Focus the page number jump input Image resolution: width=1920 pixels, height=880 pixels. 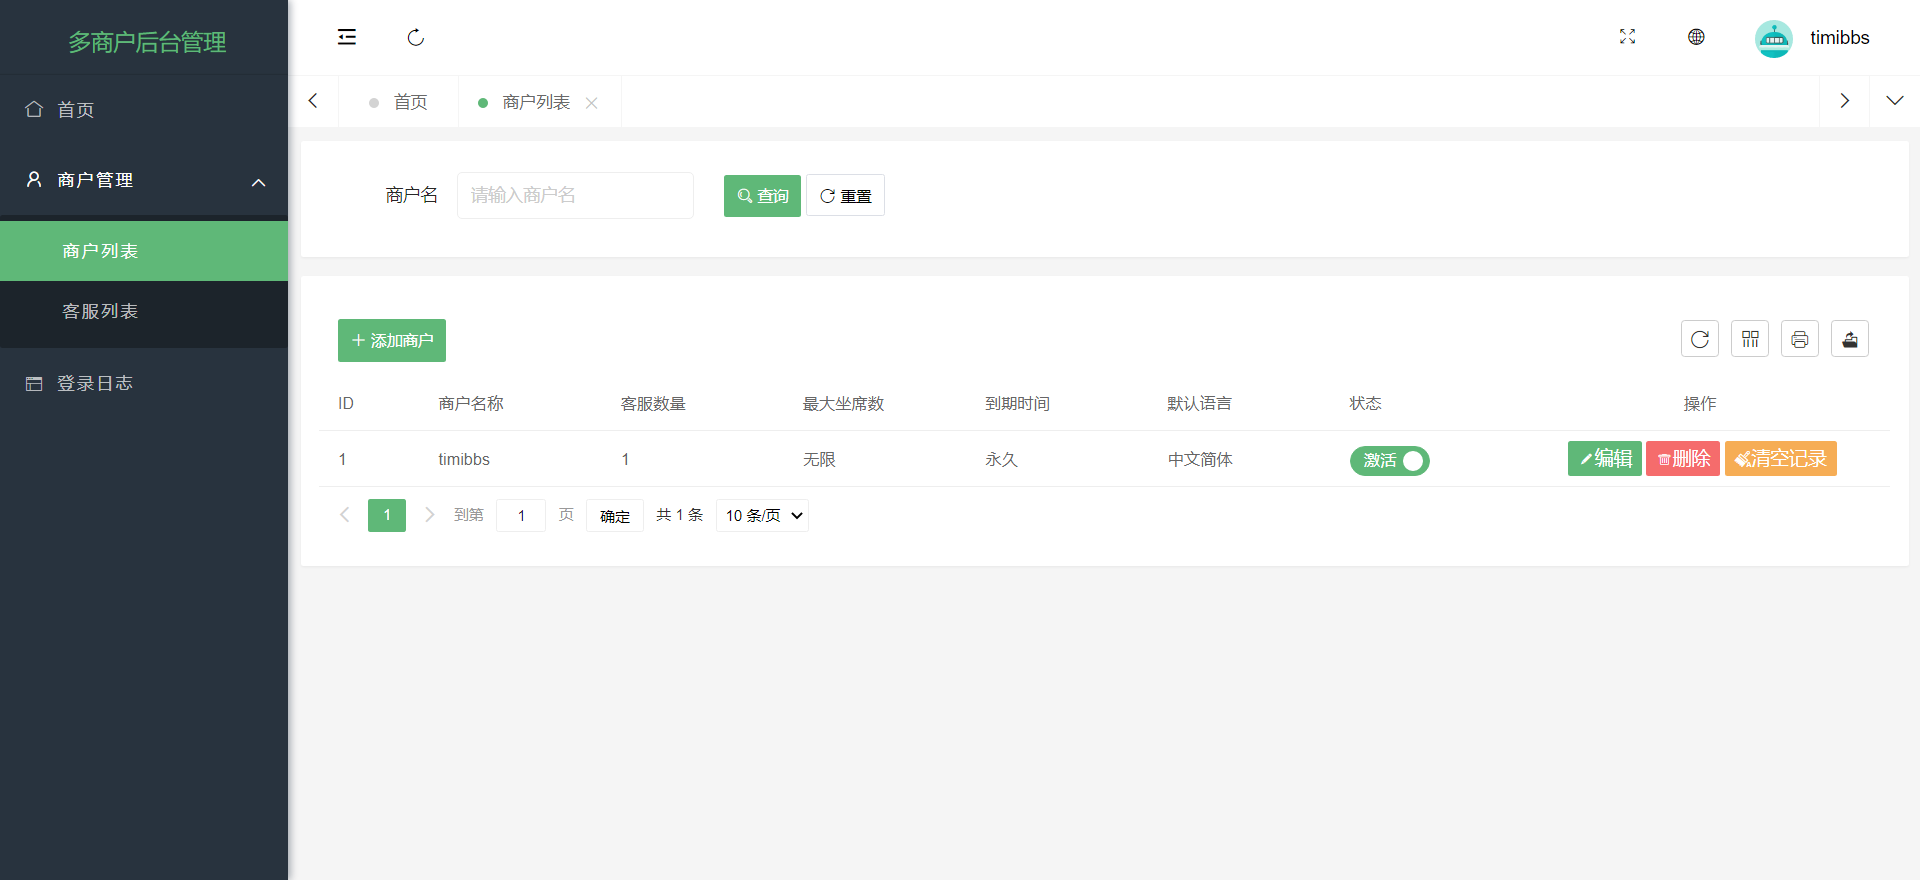click(x=521, y=515)
